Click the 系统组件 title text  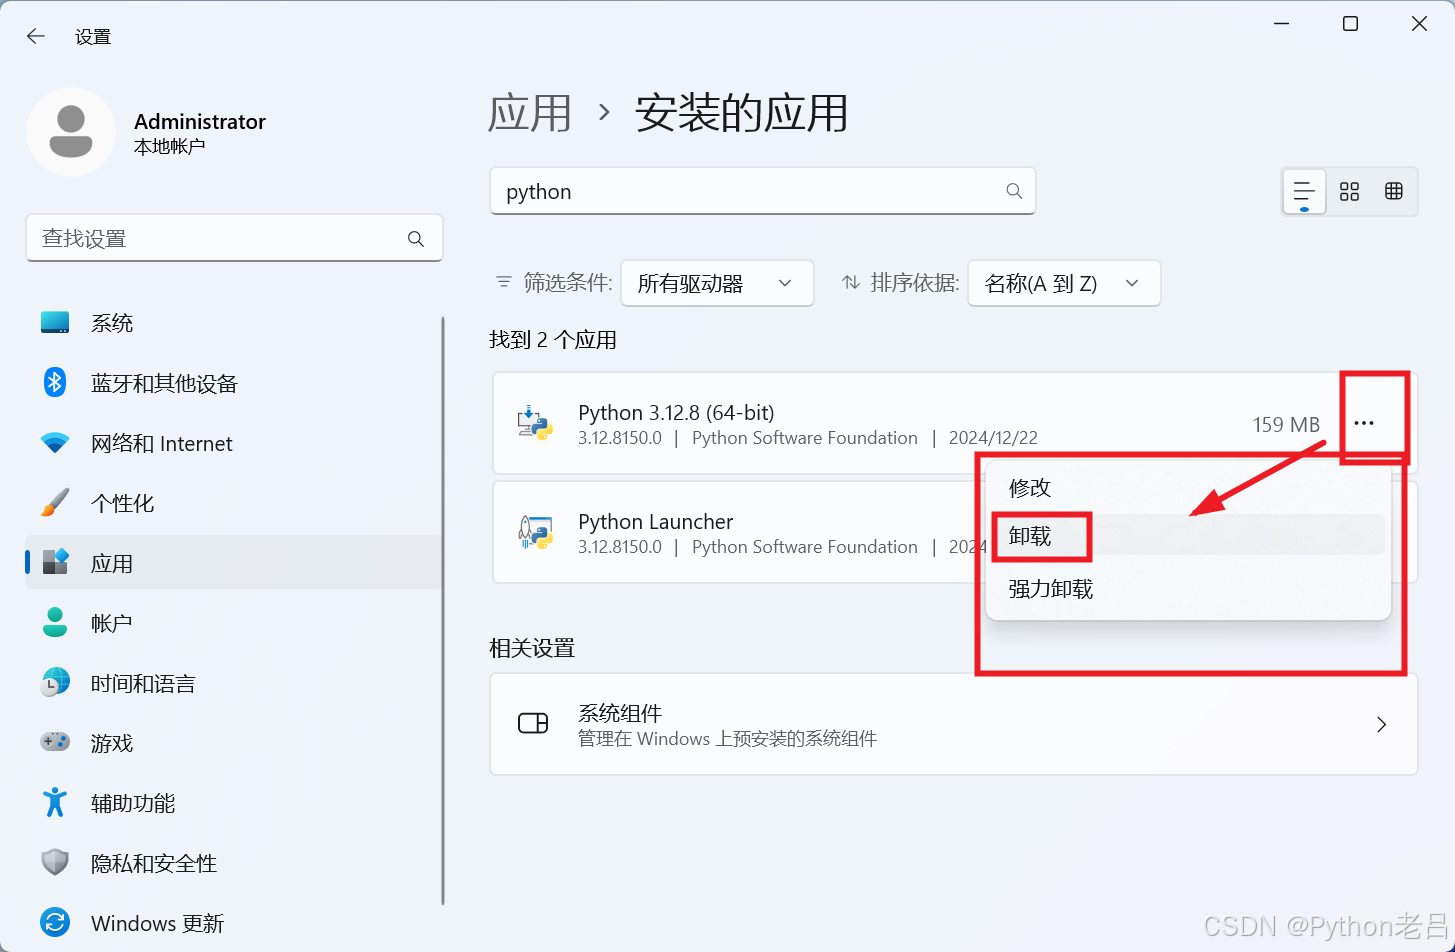(620, 713)
